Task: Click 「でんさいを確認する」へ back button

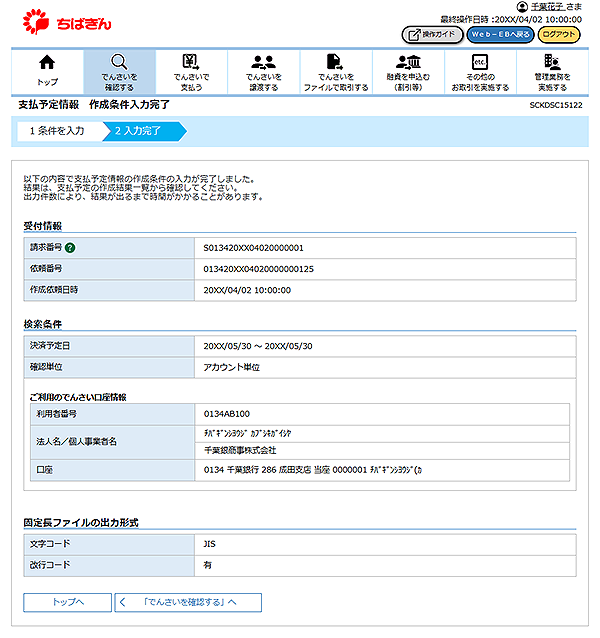Action: [x=188, y=602]
